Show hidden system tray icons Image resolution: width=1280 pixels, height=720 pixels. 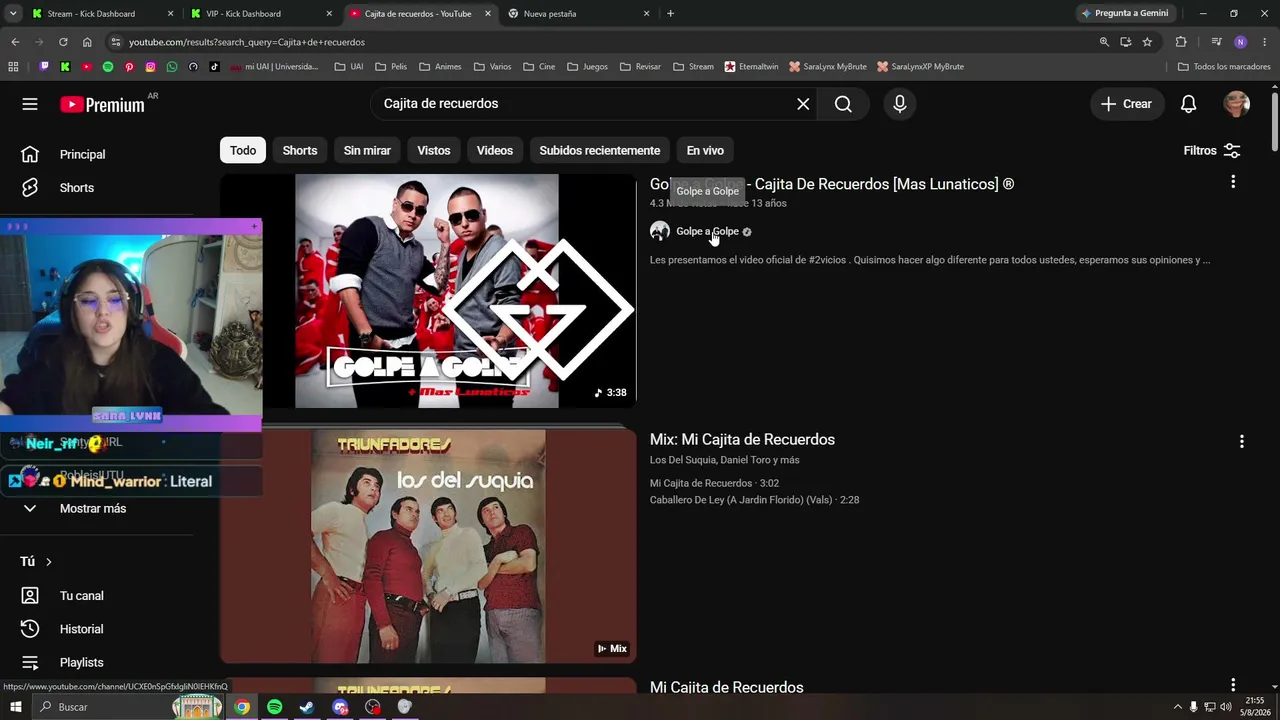tap(1177, 707)
